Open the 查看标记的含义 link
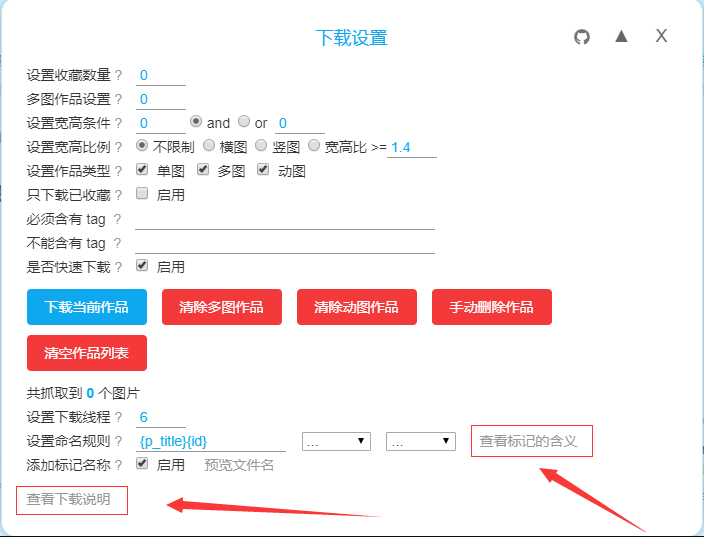704x537 pixels. coord(528,441)
